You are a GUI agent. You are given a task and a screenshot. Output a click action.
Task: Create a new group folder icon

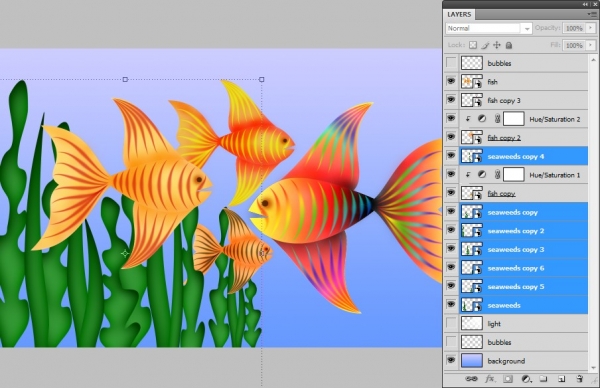pyautogui.click(x=543, y=379)
